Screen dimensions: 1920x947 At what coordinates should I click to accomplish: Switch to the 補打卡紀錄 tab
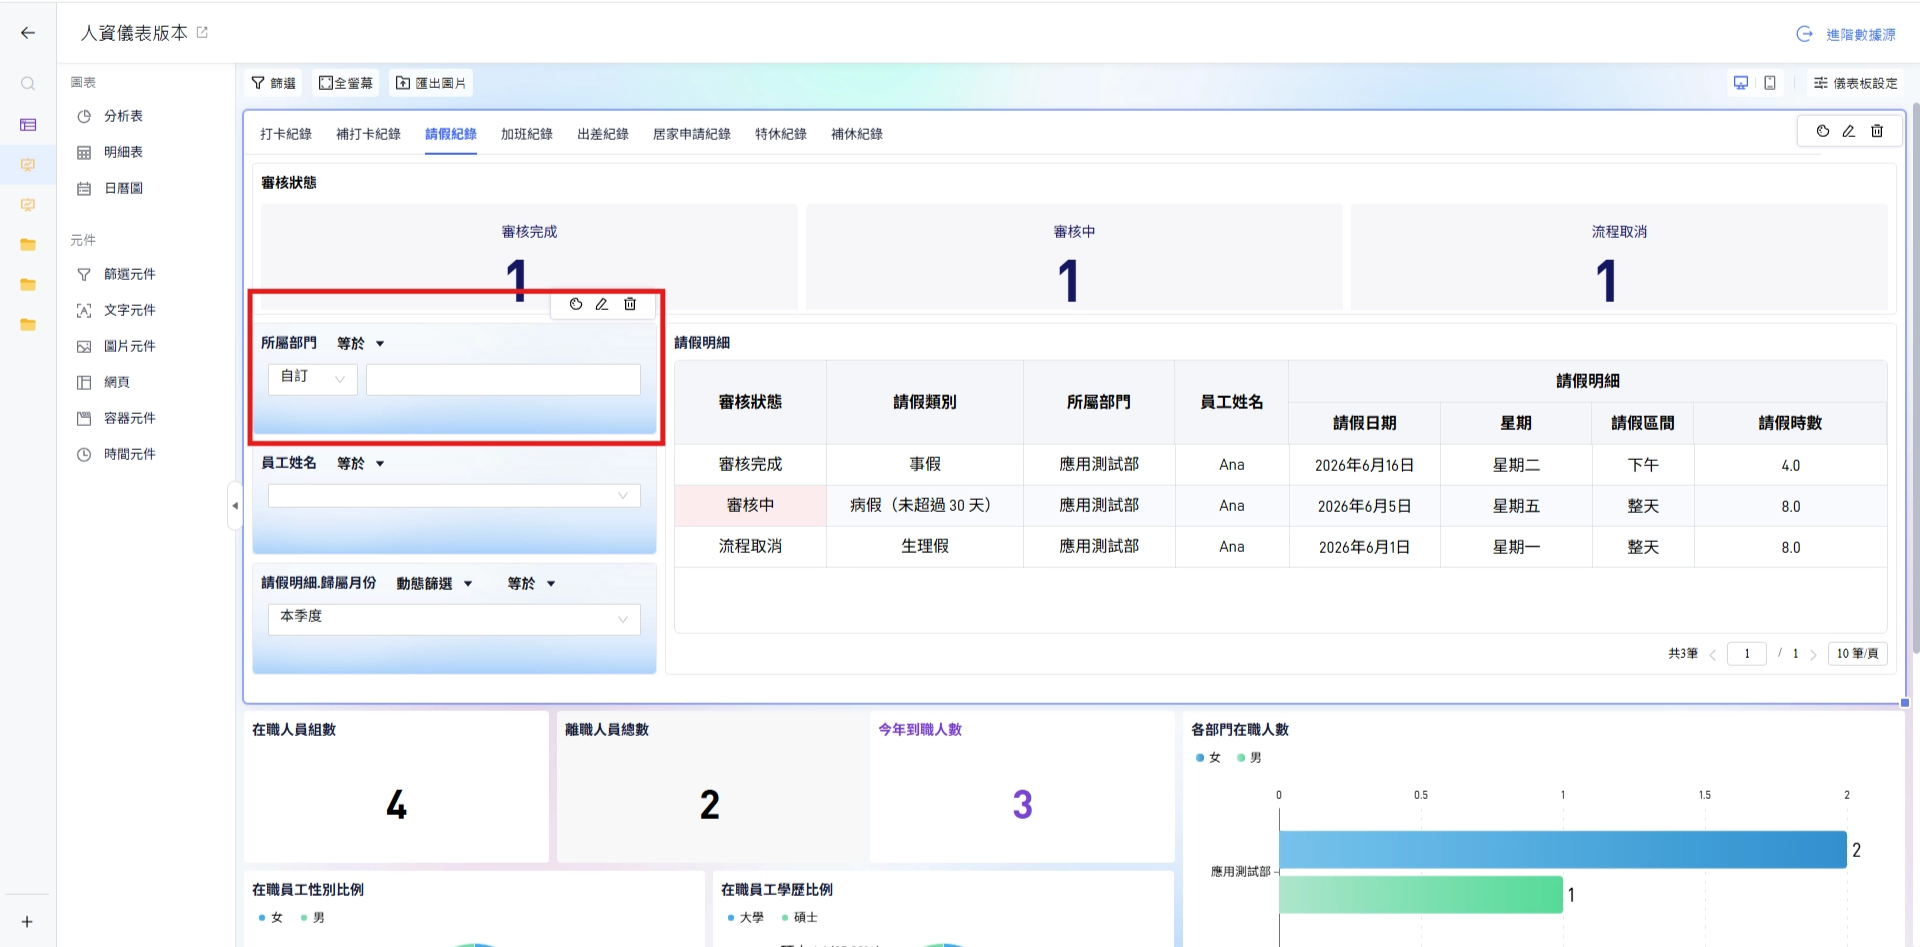point(368,134)
